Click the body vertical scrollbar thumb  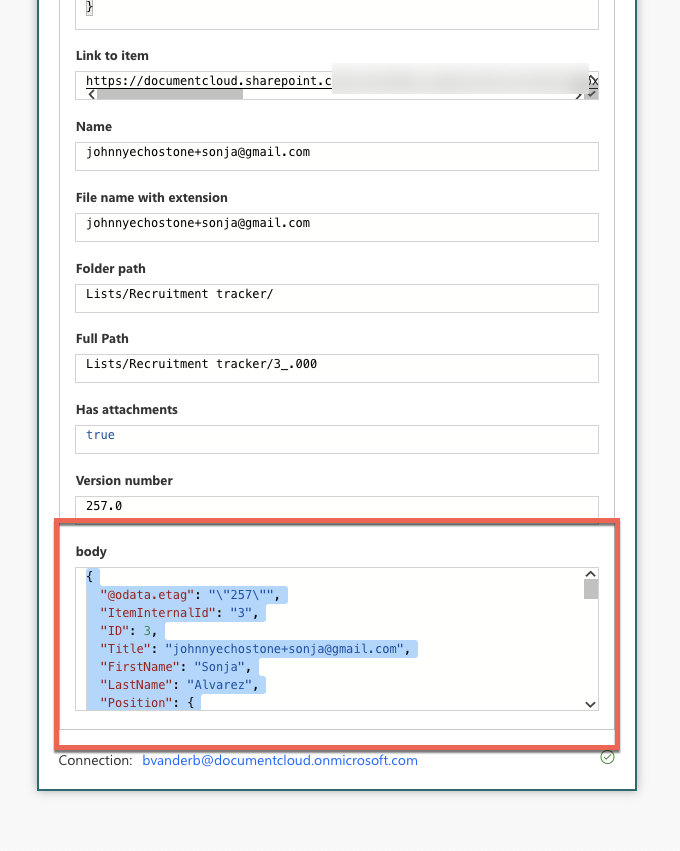[590, 588]
